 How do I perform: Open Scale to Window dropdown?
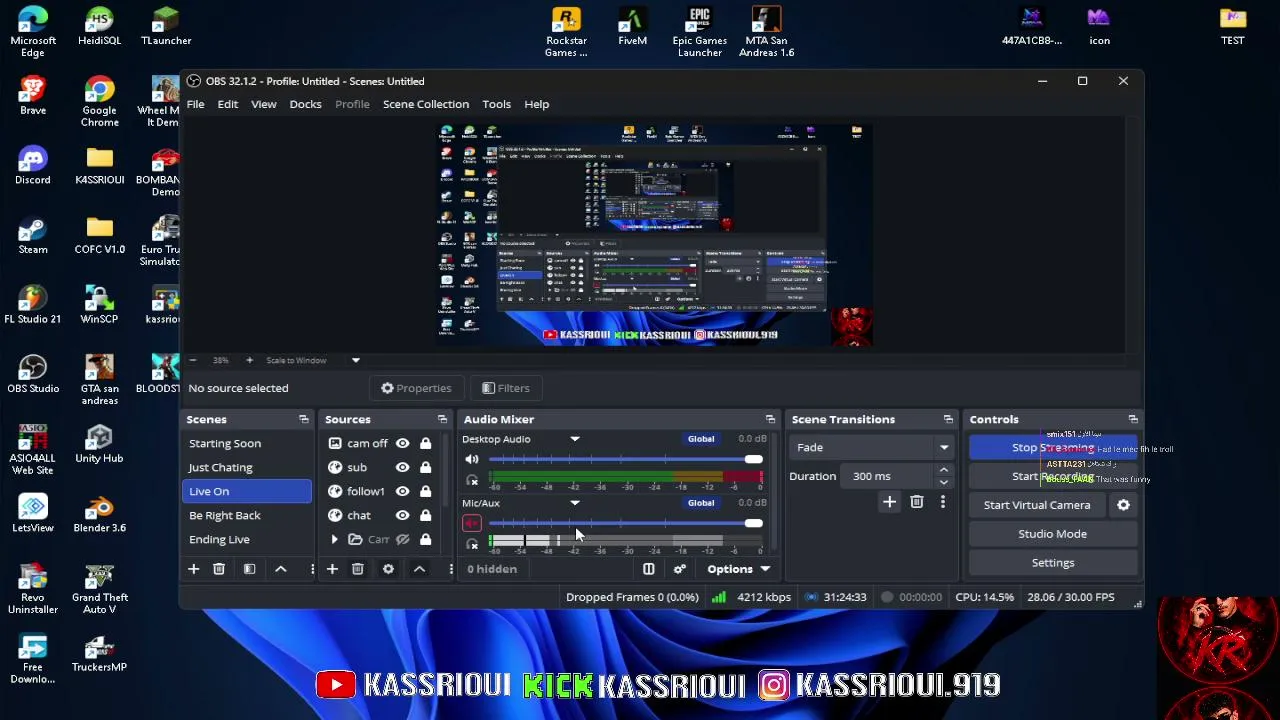point(355,360)
